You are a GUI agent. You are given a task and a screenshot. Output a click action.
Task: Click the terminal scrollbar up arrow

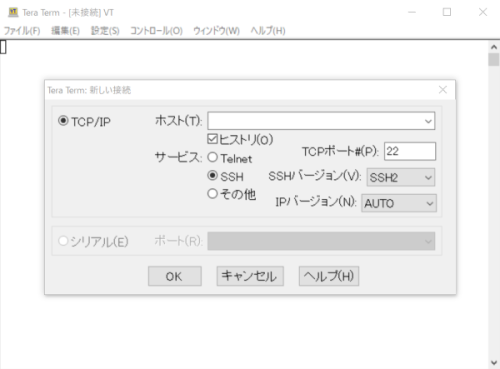494,47
